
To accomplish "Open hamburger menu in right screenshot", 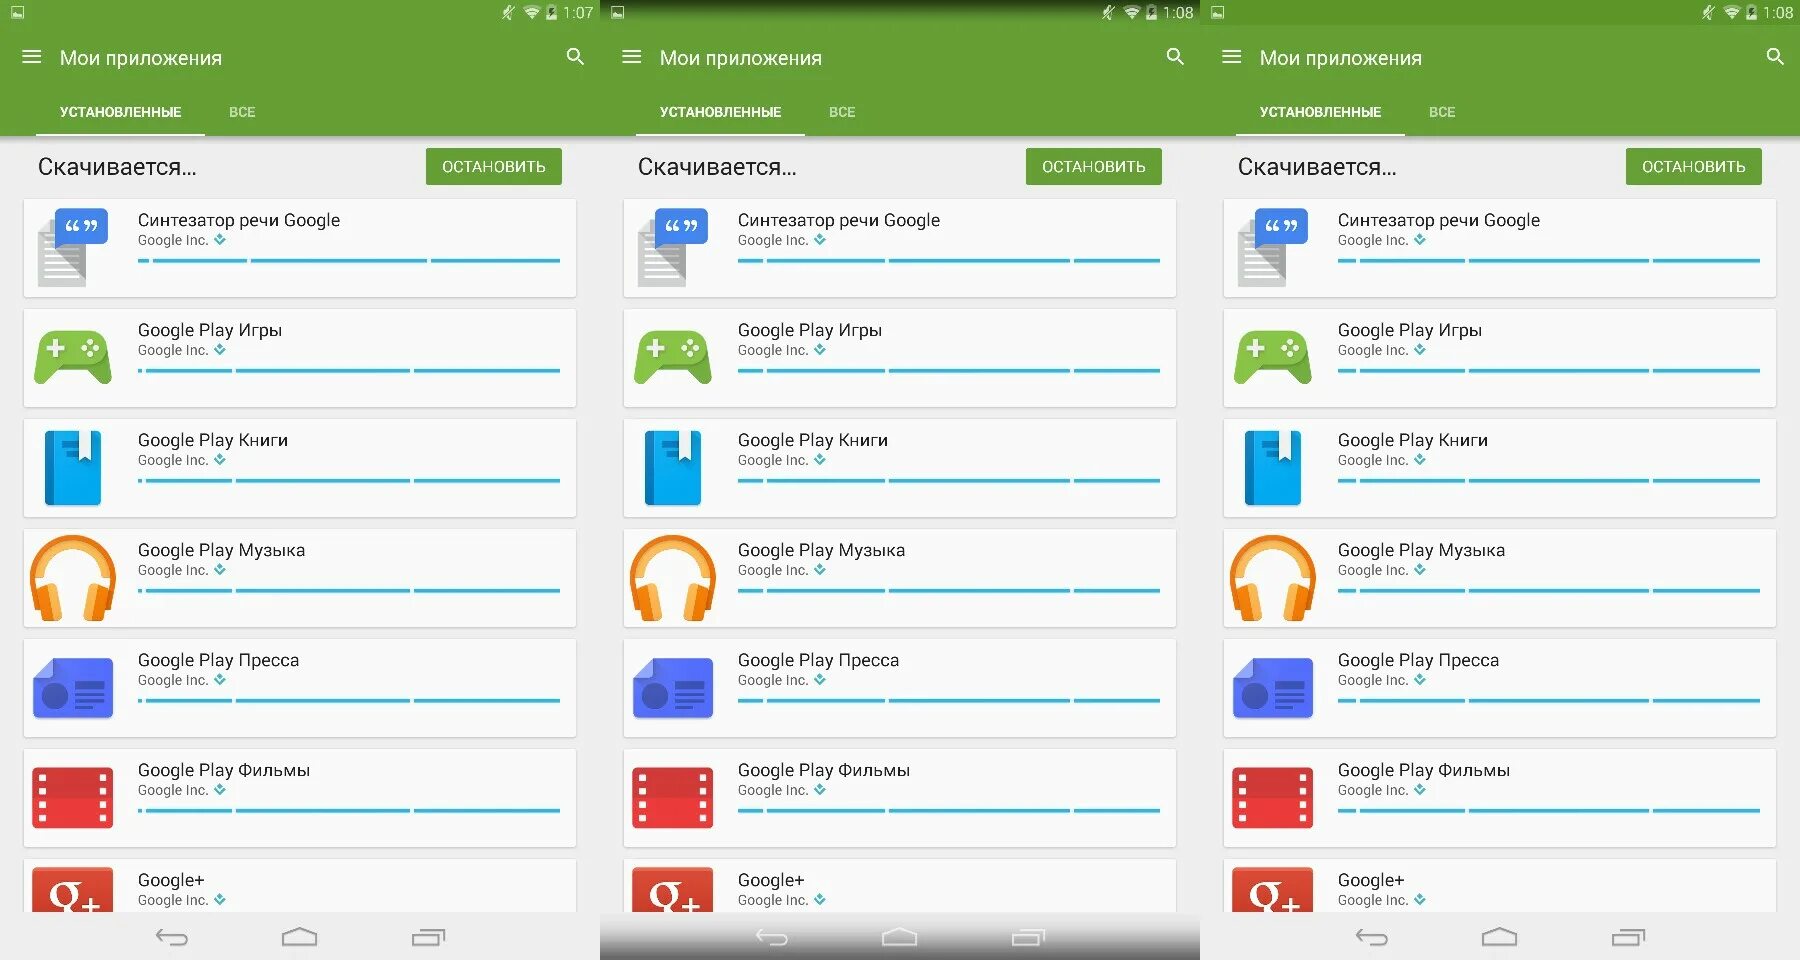I will [1232, 57].
